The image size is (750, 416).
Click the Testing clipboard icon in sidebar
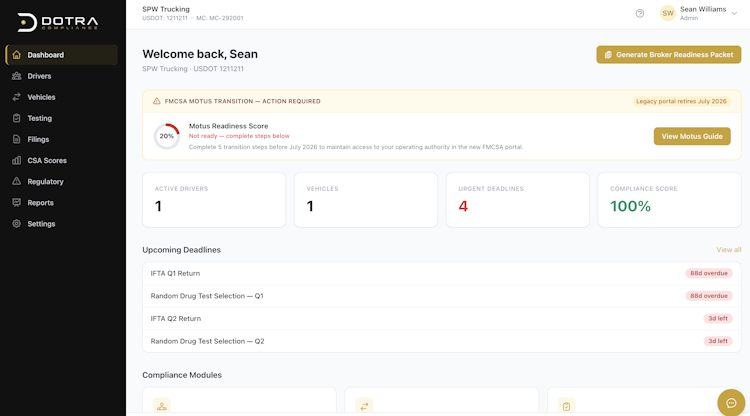(x=17, y=118)
